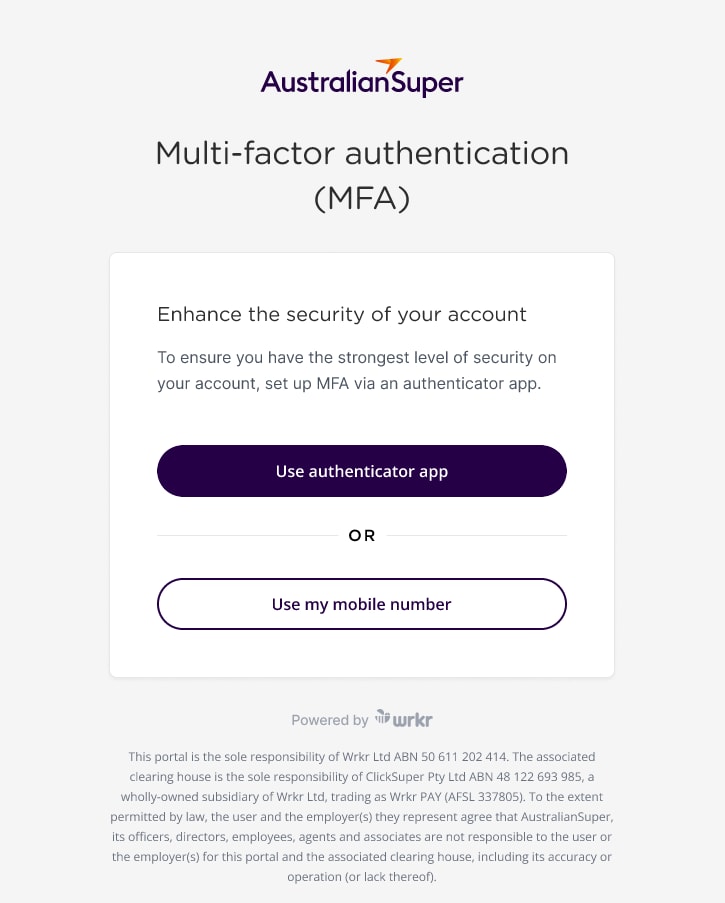Click the AustralianSuper logo

pos(362,78)
